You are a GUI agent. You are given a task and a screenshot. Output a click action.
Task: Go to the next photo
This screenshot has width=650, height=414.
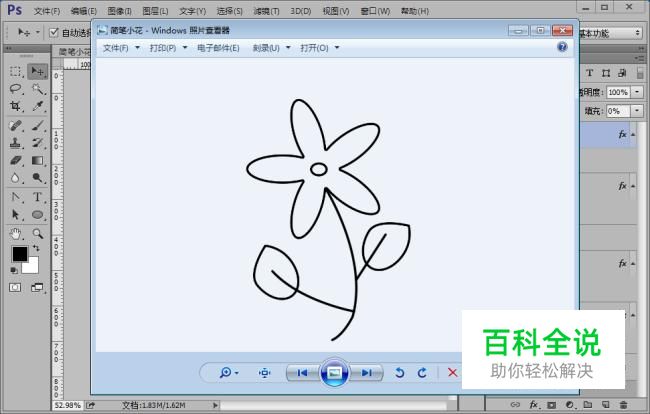tap(368, 373)
